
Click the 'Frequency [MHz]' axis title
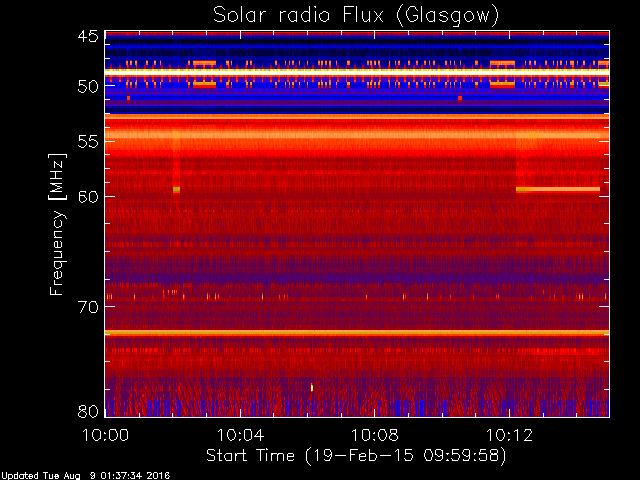click(x=57, y=224)
